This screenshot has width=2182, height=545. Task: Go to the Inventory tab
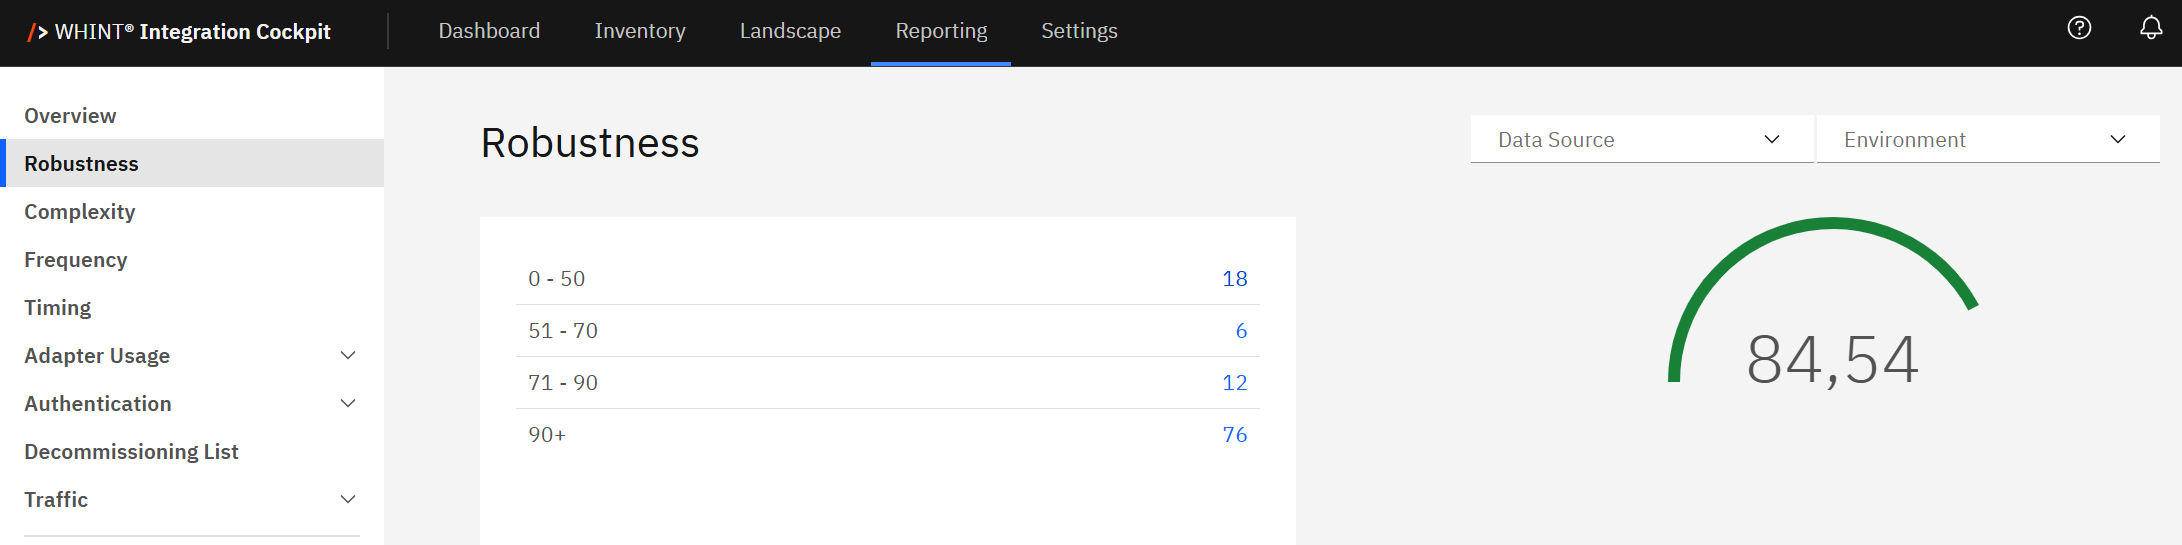click(x=640, y=31)
